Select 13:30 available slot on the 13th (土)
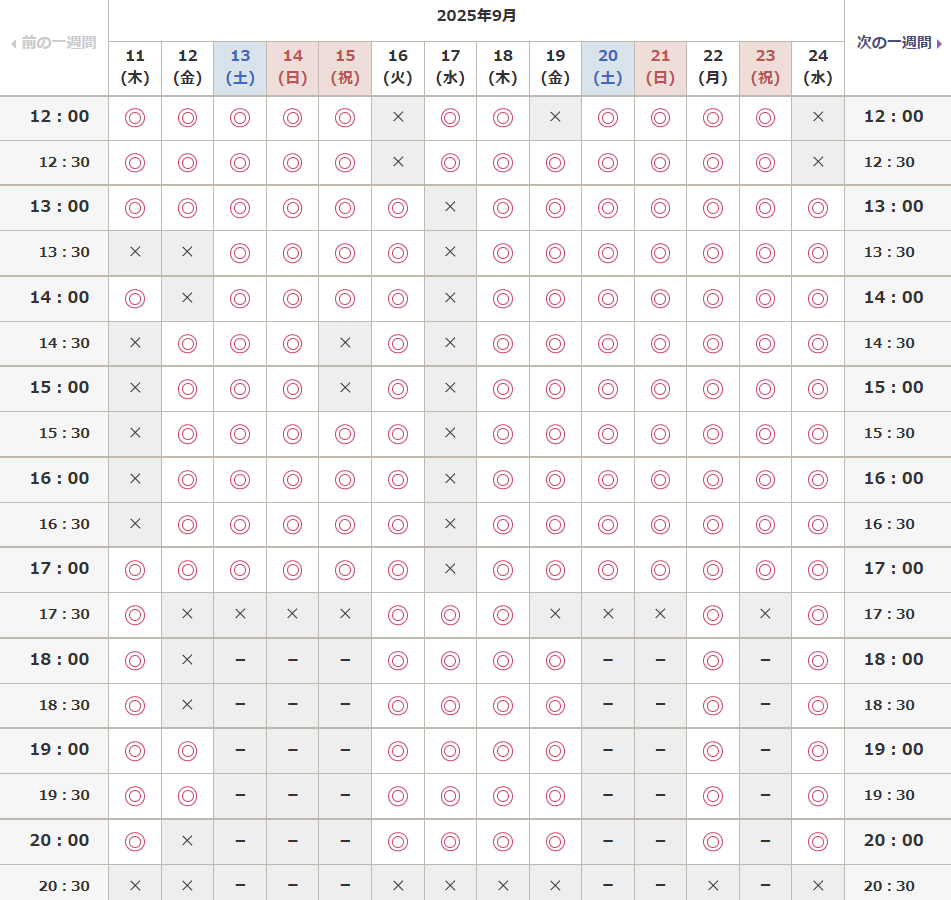951x900 pixels. click(x=240, y=252)
